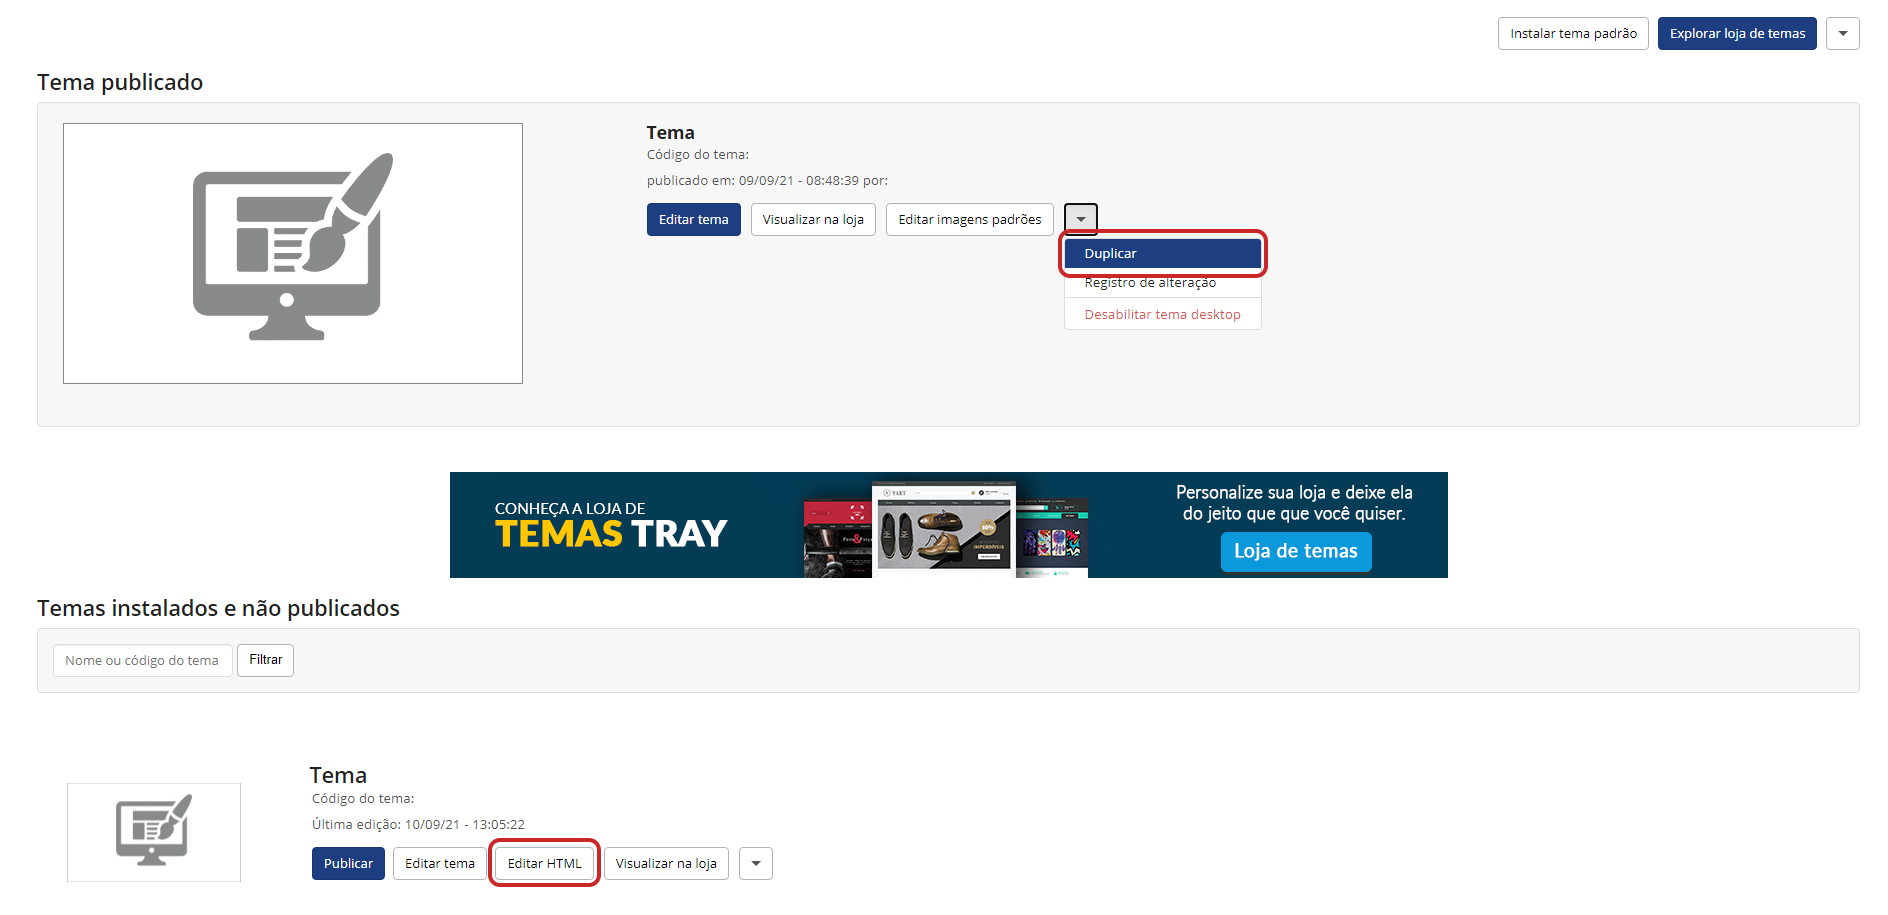Select Desabilitar tema desktop option
1888x915 pixels.
[x=1162, y=315]
